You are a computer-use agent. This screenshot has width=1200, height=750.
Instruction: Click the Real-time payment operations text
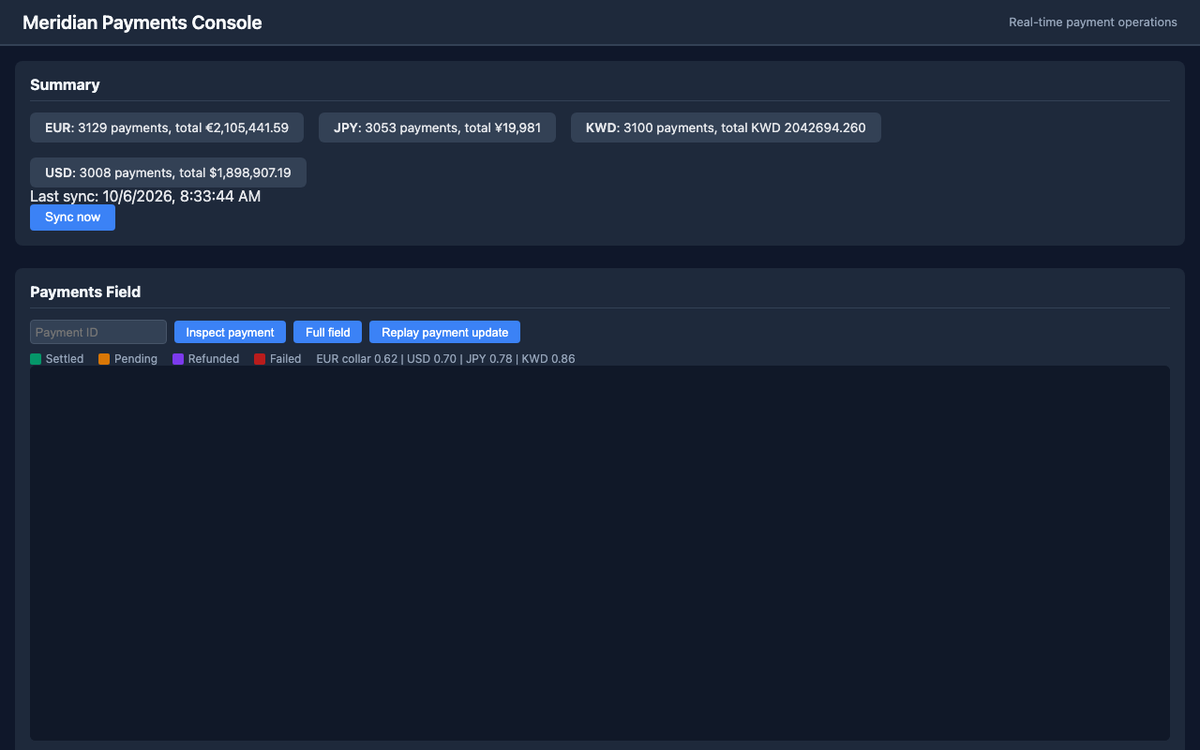1093,23
